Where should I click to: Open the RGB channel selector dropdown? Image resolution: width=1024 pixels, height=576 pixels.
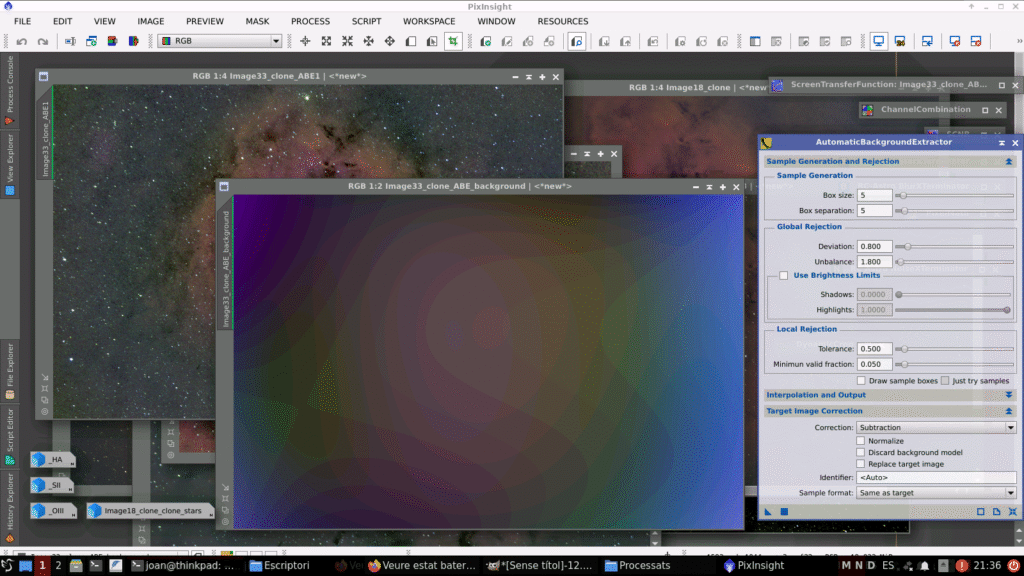(220, 41)
